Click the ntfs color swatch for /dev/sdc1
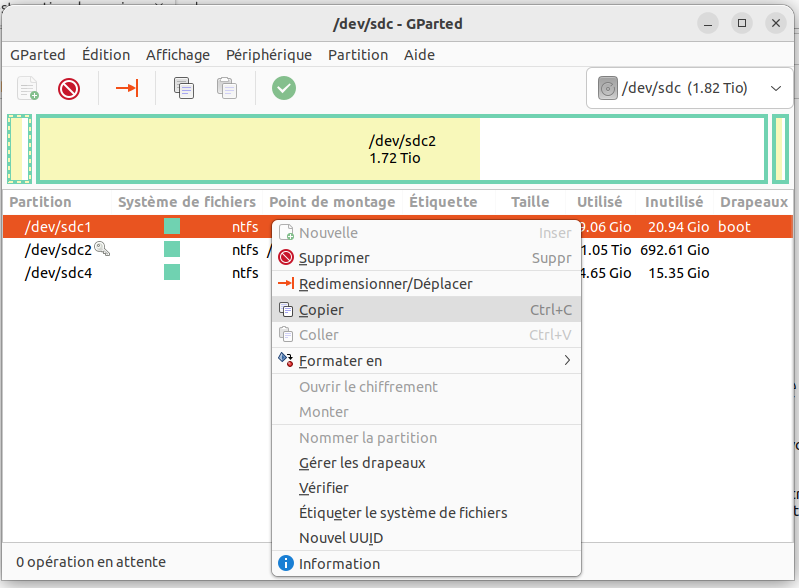The width and height of the screenshot is (799, 588). click(x=172, y=226)
